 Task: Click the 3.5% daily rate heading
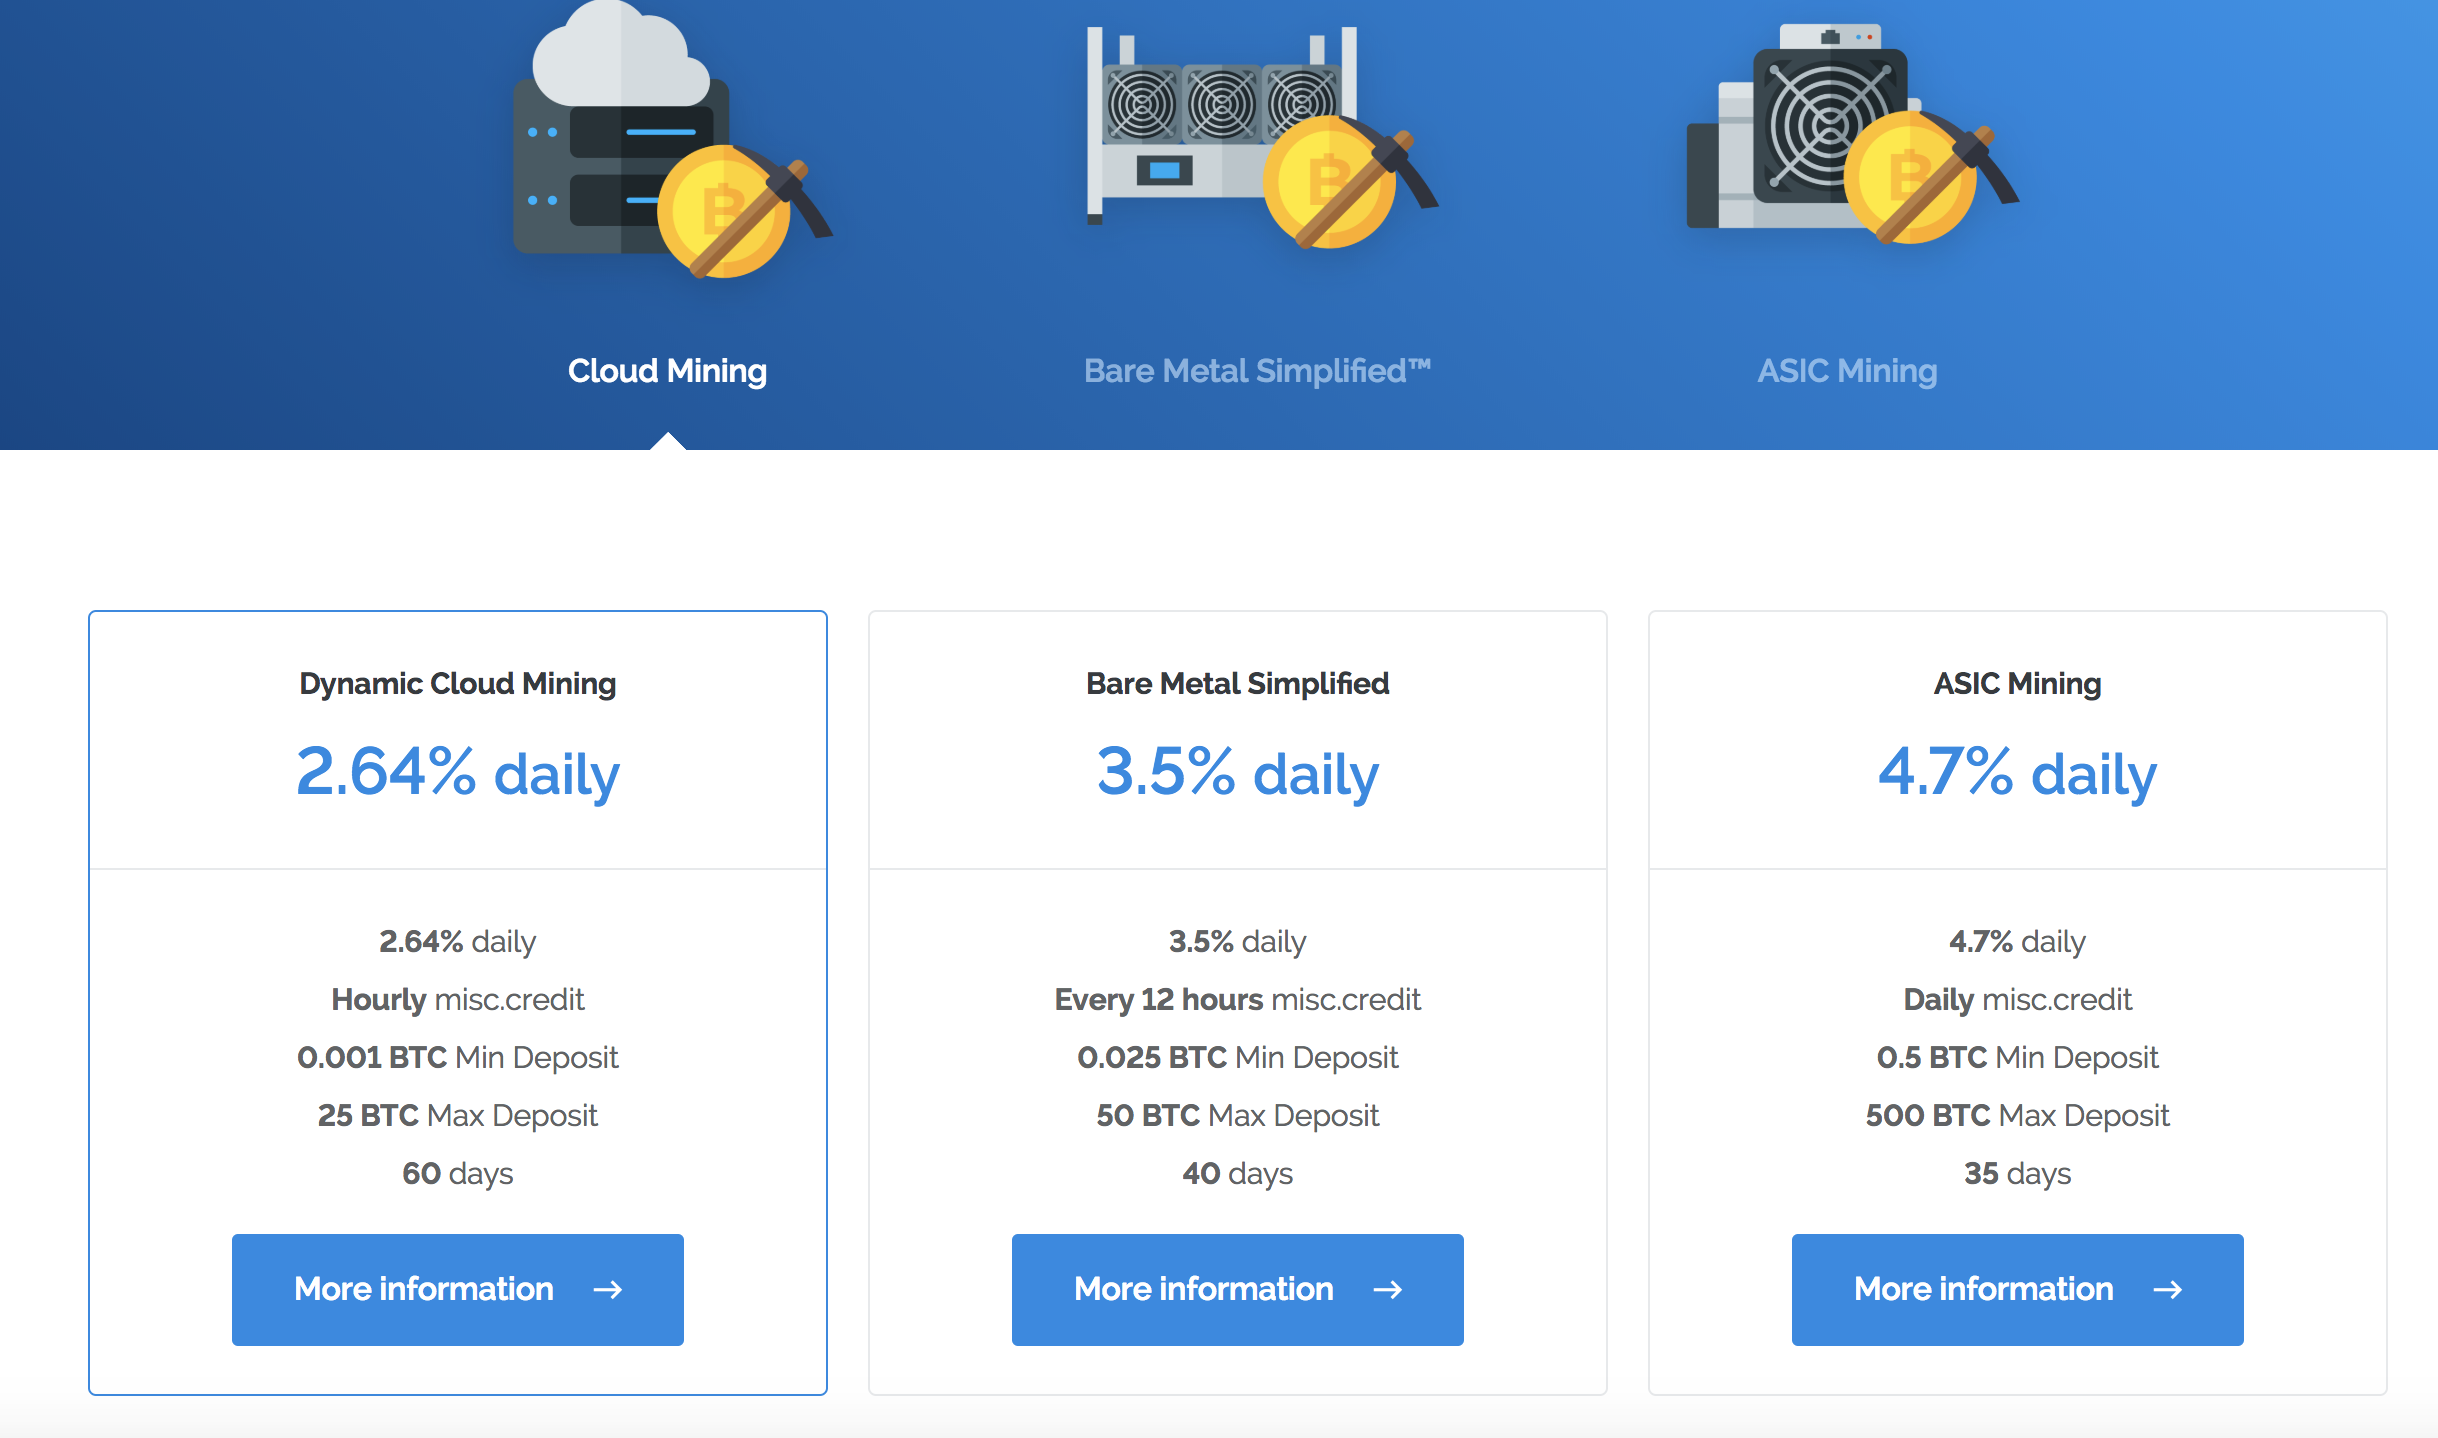click(1237, 773)
